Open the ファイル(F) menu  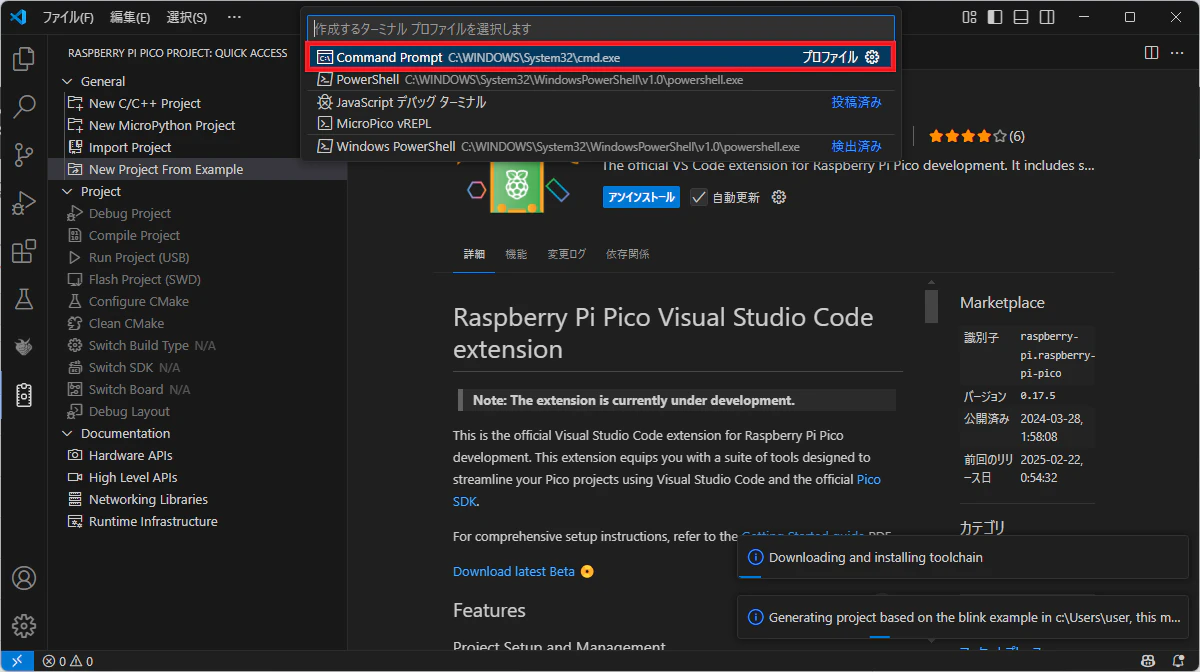(68, 17)
